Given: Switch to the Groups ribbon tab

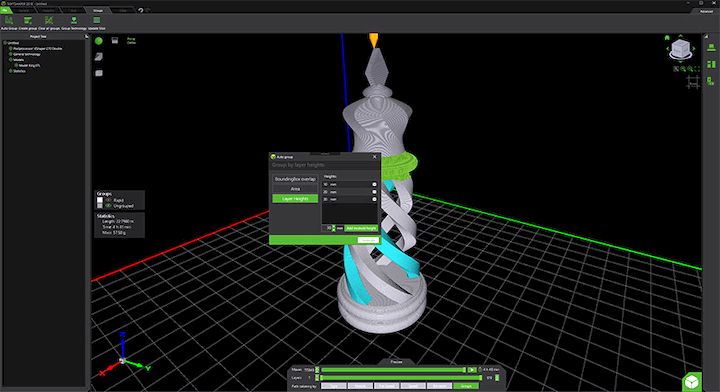Looking at the screenshot, I should pyautogui.click(x=98, y=10).
